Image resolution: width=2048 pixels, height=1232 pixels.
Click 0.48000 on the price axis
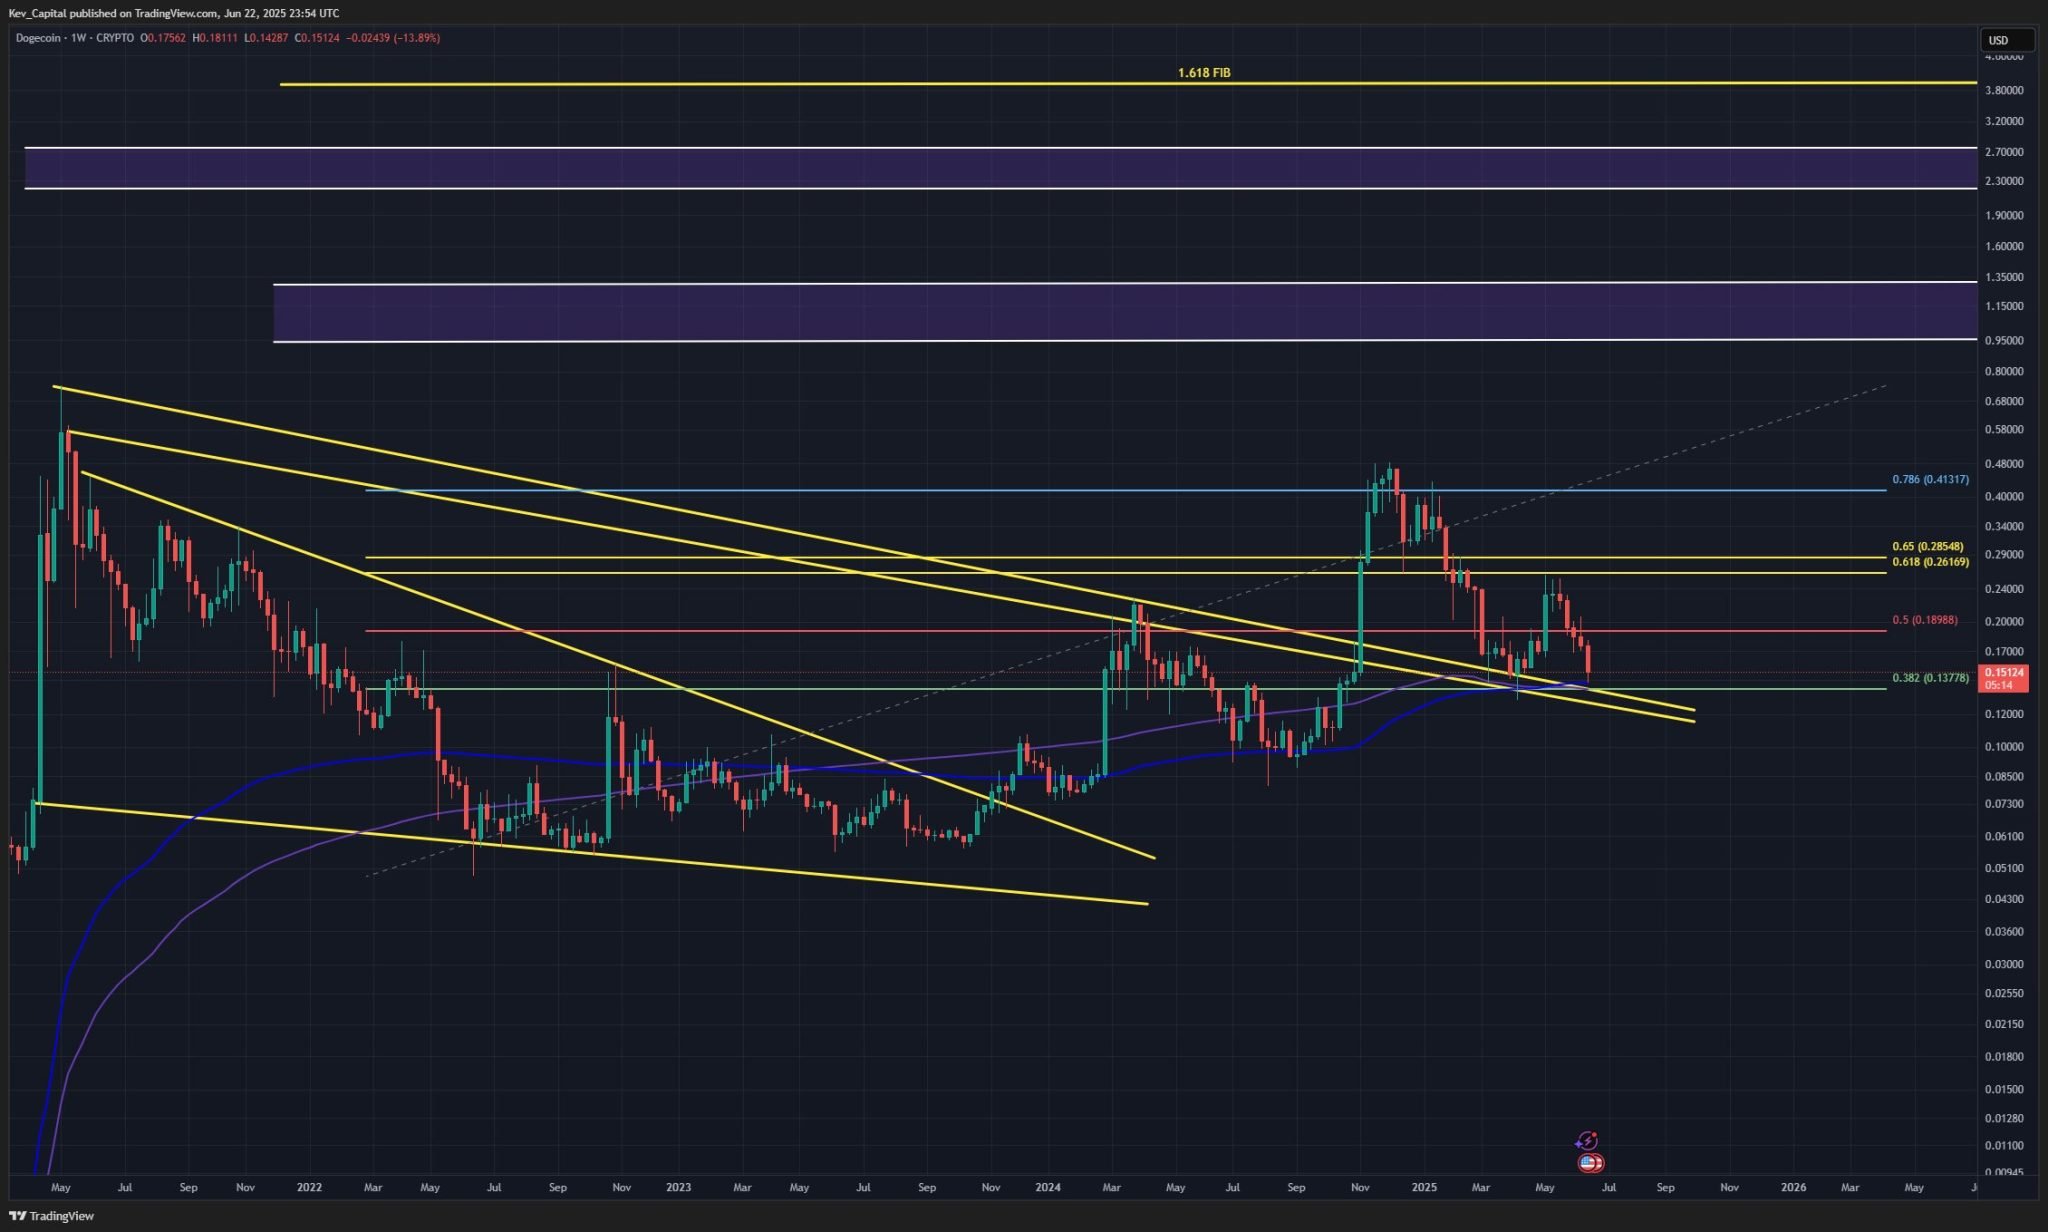2004,464
